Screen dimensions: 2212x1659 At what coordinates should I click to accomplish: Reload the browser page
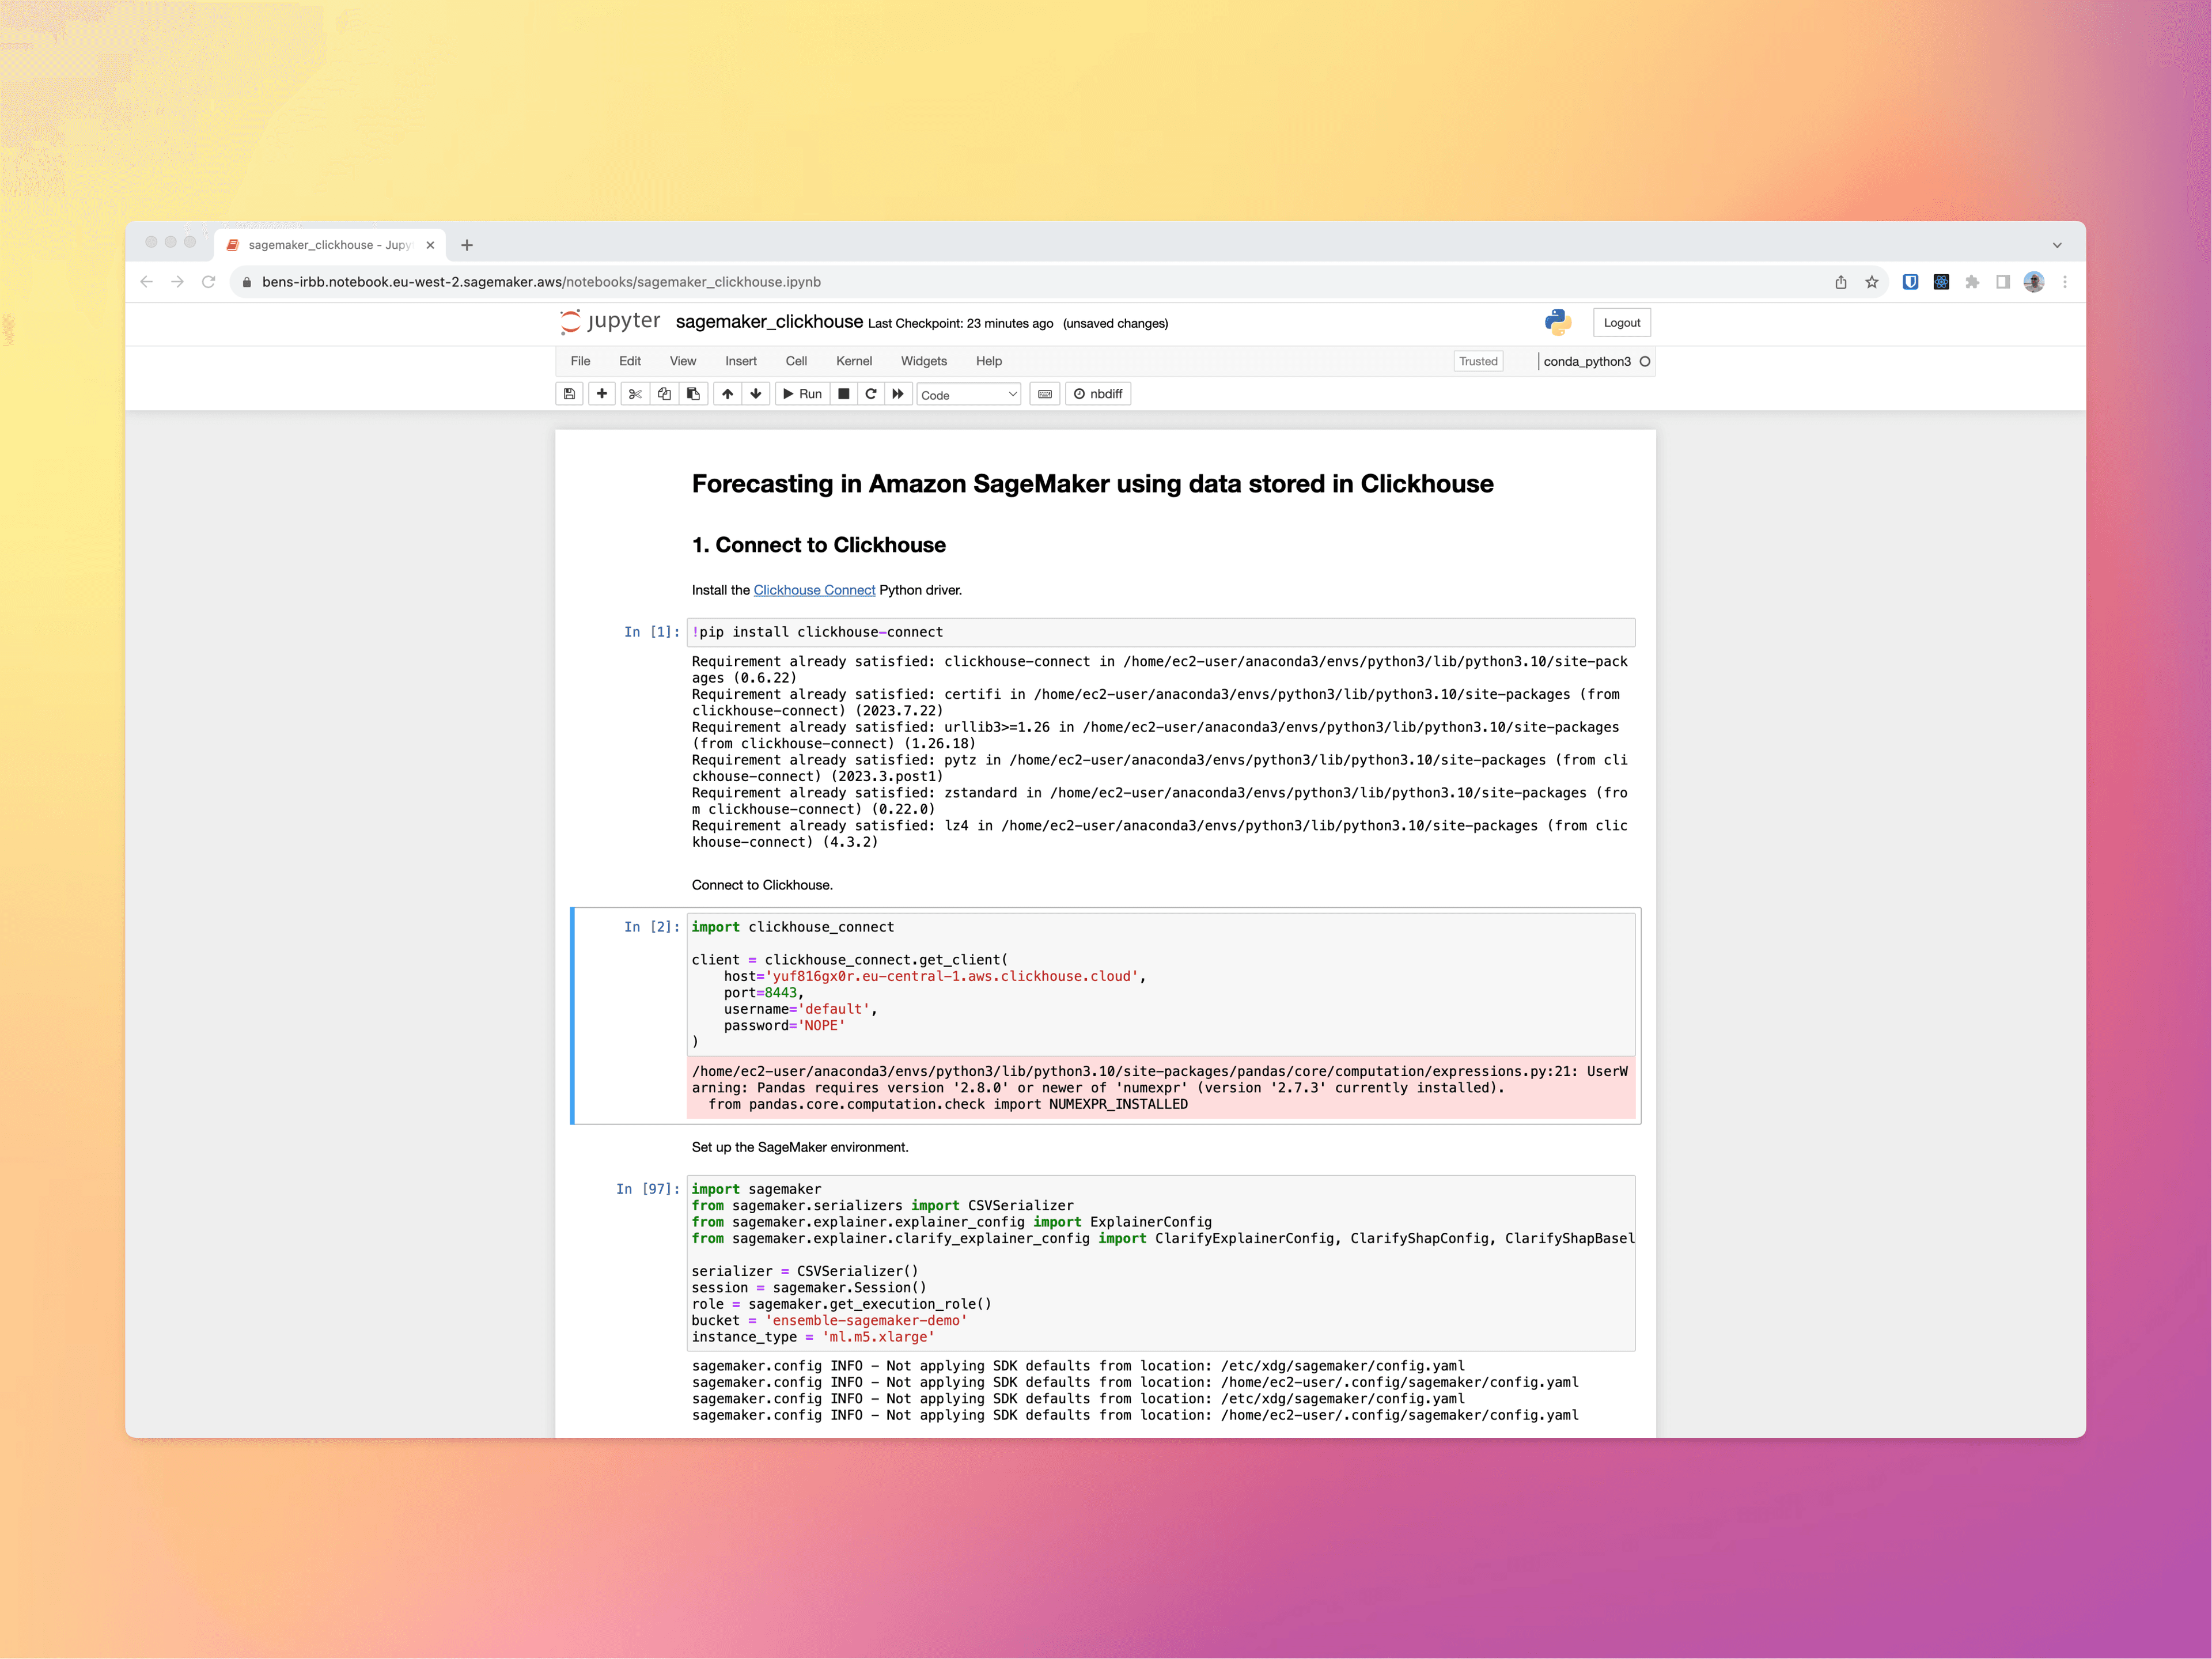pyautogui.click(x=209, y=282)
